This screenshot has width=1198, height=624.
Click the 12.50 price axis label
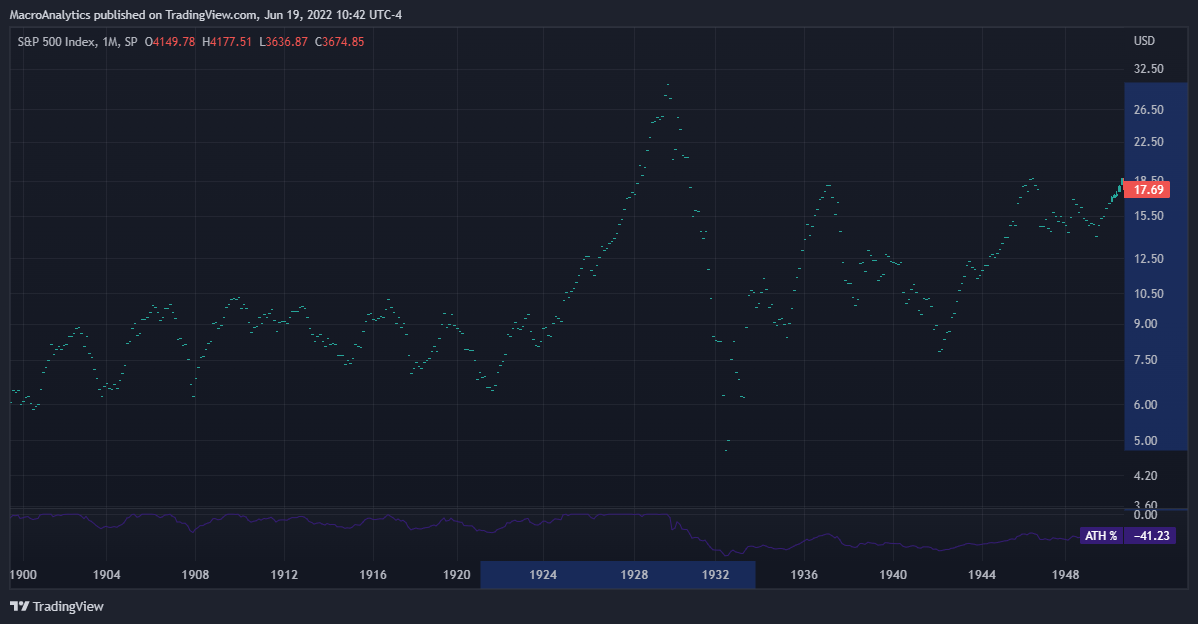coord(1148,259)
